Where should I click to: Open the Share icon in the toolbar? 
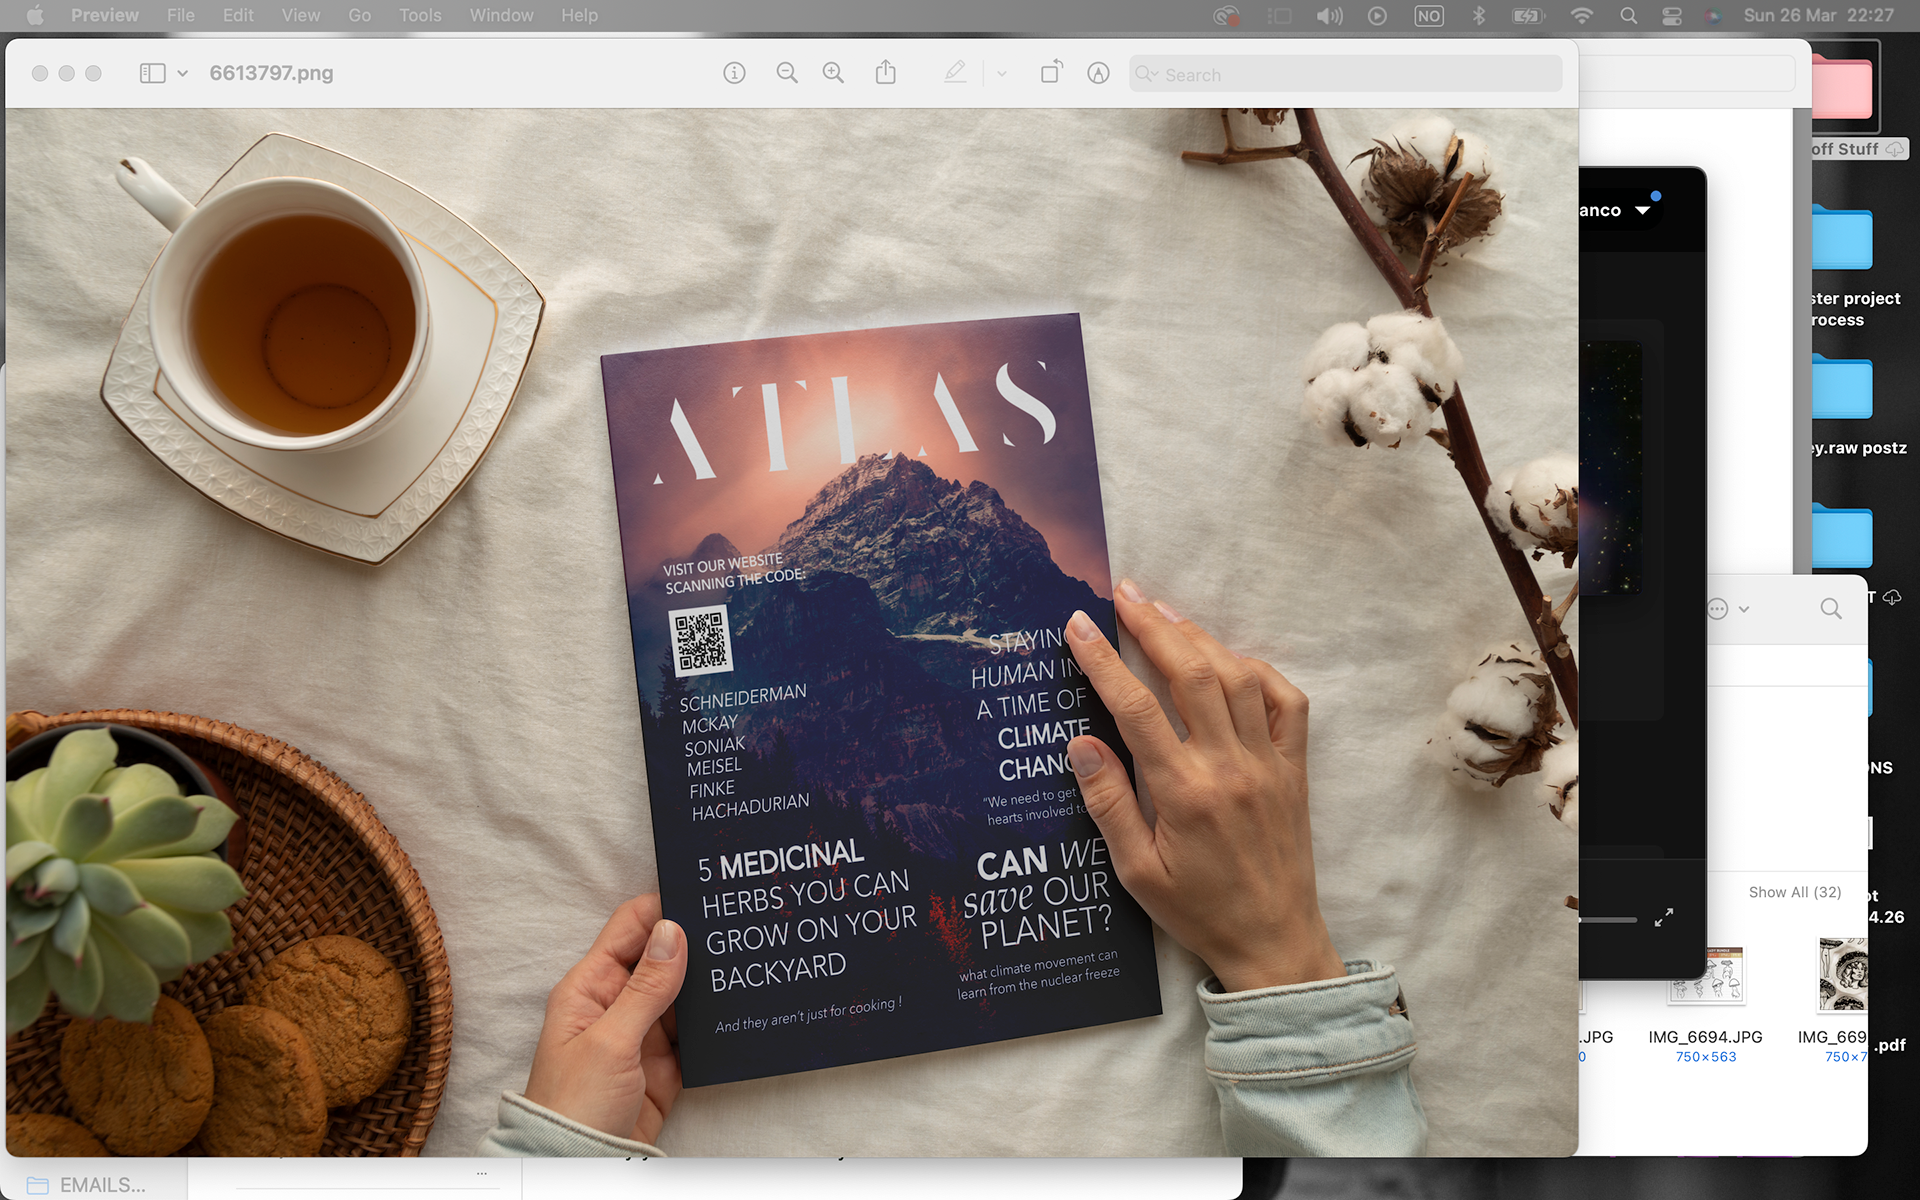click(885, 73)
